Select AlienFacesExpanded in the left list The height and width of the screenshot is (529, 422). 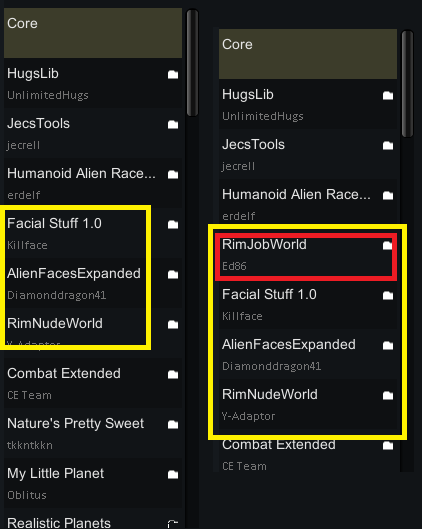click(93, 283)
